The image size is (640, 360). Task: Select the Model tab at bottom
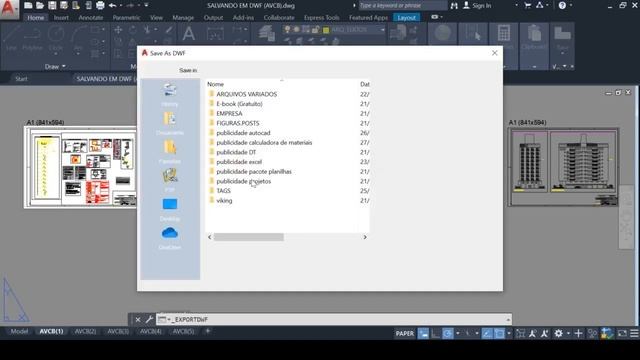point(19,331)
